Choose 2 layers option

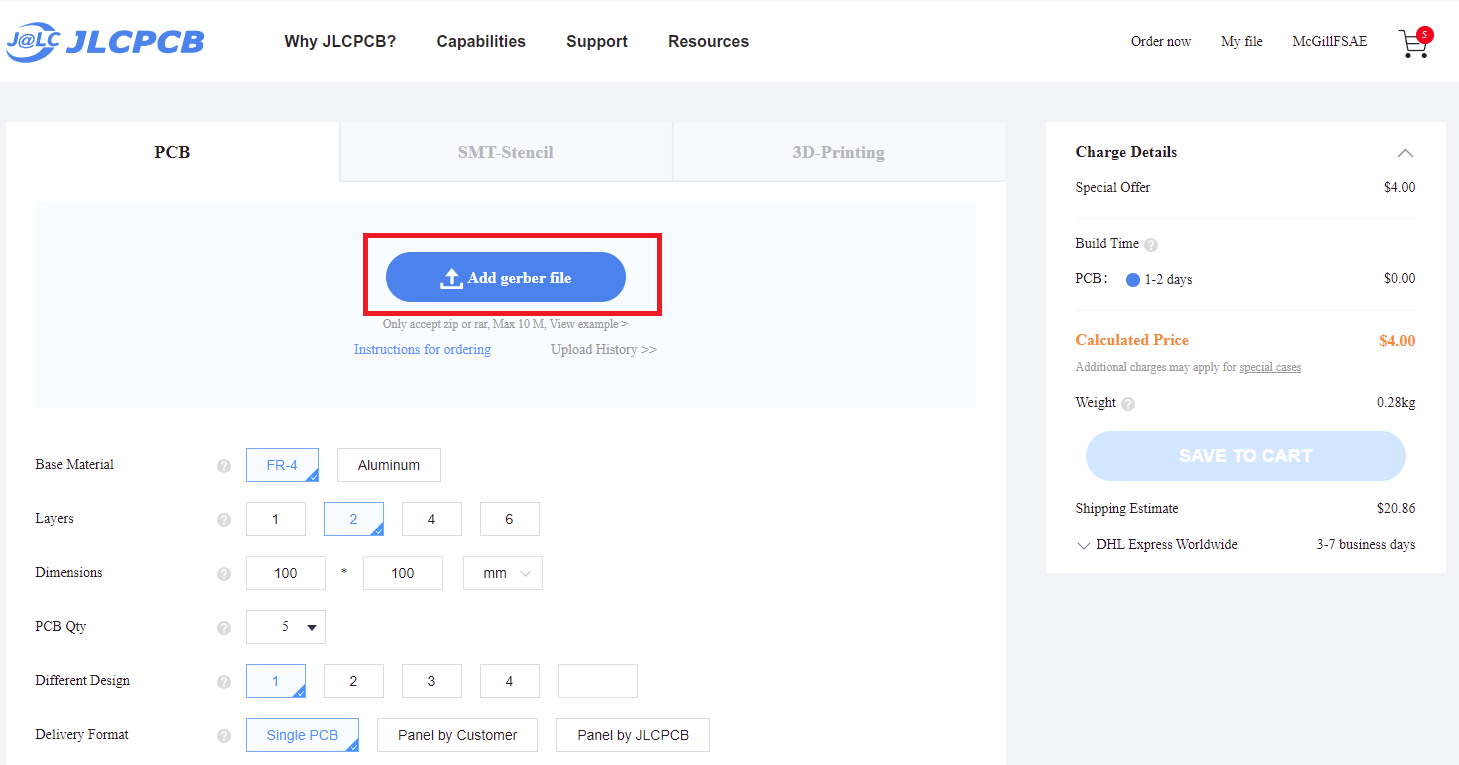point(354,519)
